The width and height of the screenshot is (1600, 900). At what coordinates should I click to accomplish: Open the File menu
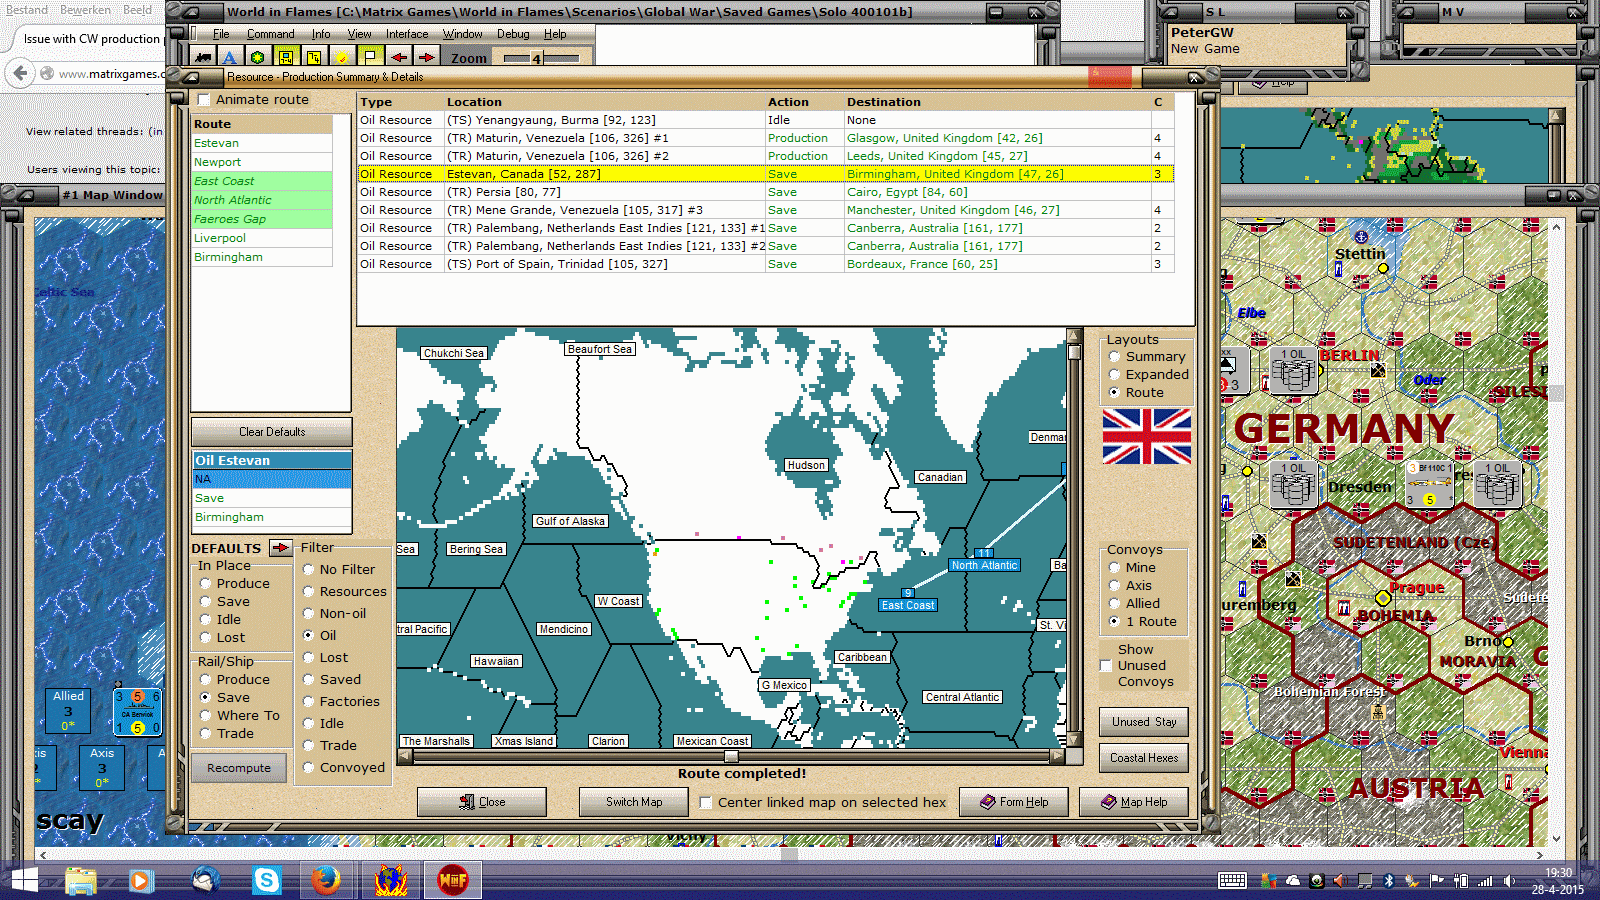tap(221, 34)
